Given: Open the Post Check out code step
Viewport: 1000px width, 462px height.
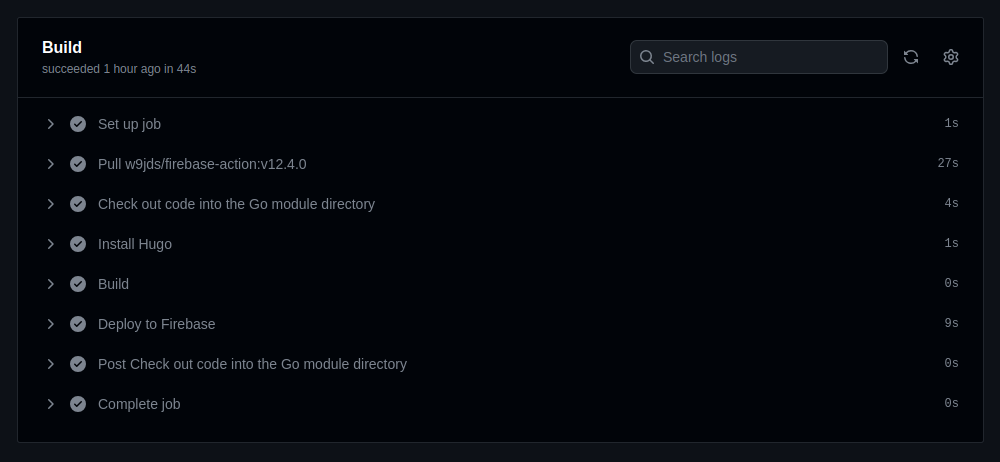Looking at the screenshot, I should tap(252, 364).
